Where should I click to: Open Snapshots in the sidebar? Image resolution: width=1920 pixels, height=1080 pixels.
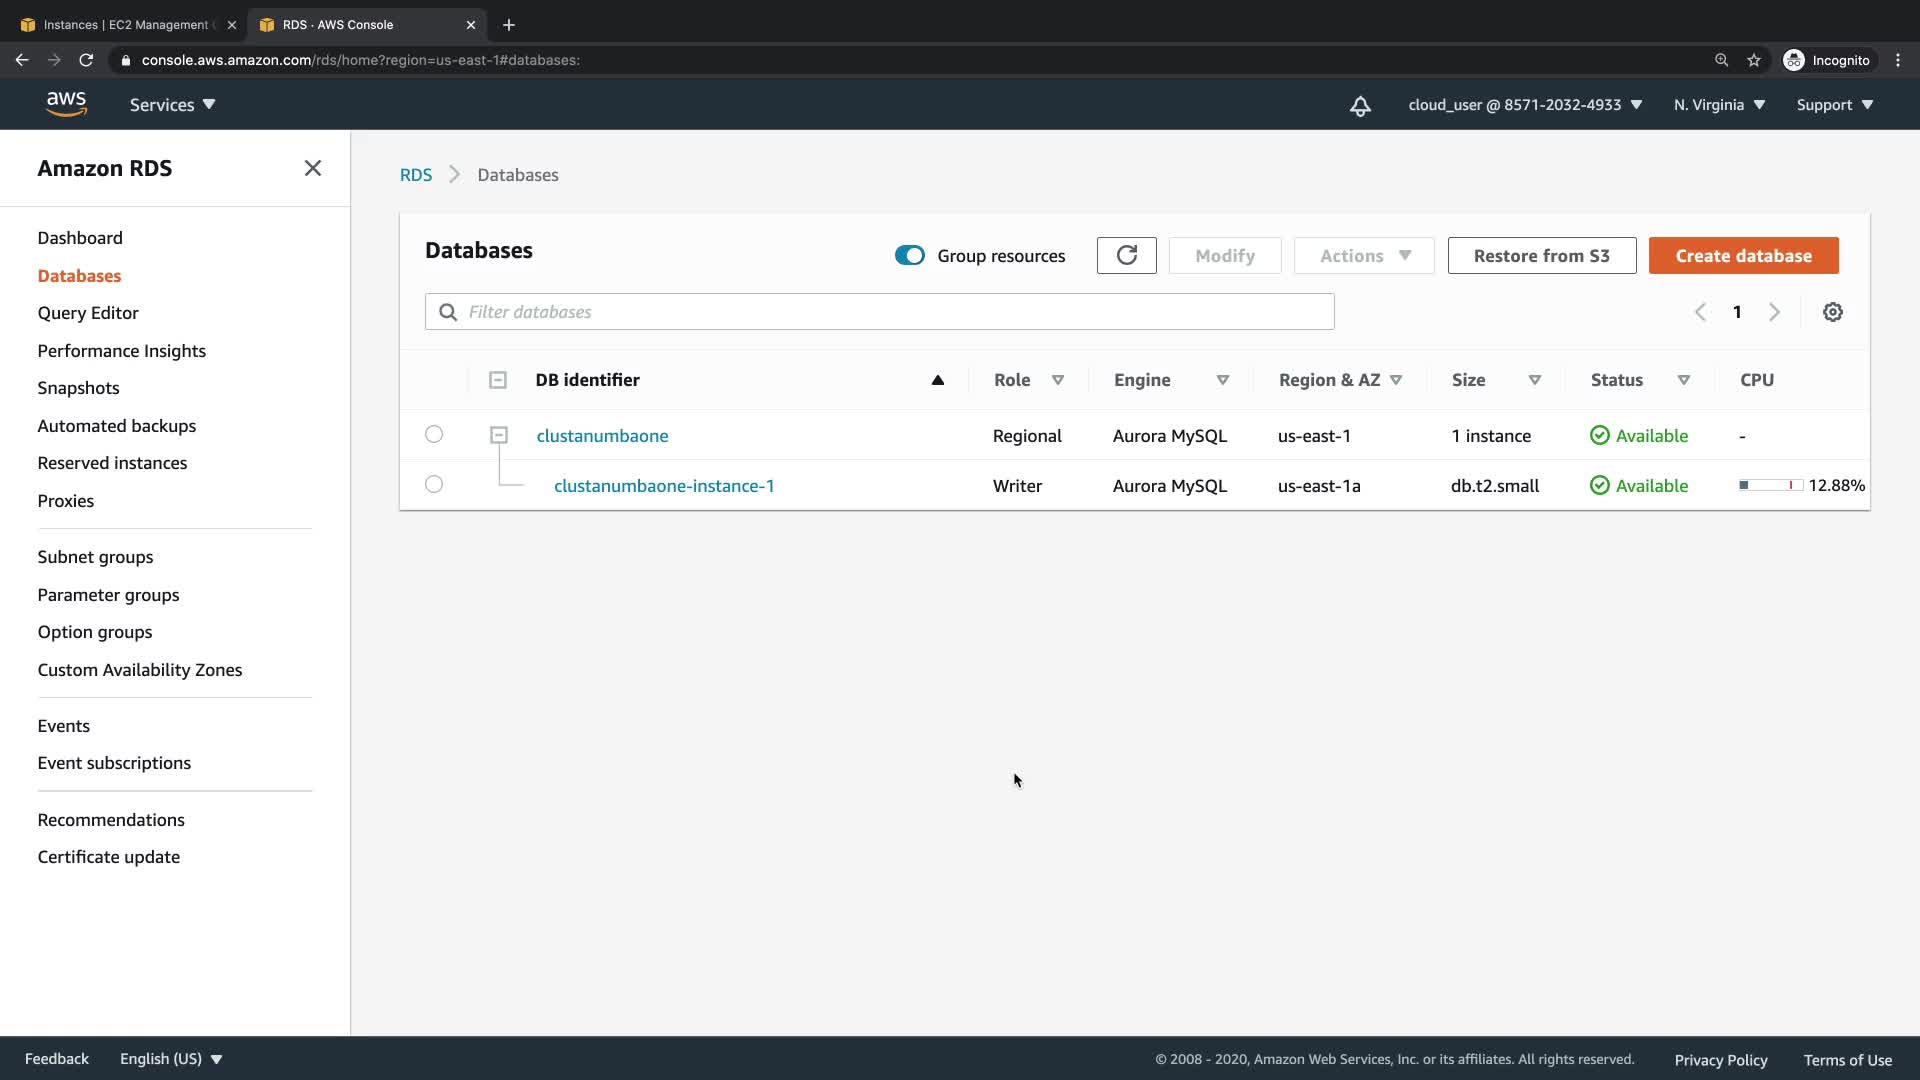(x=78, y=388)
